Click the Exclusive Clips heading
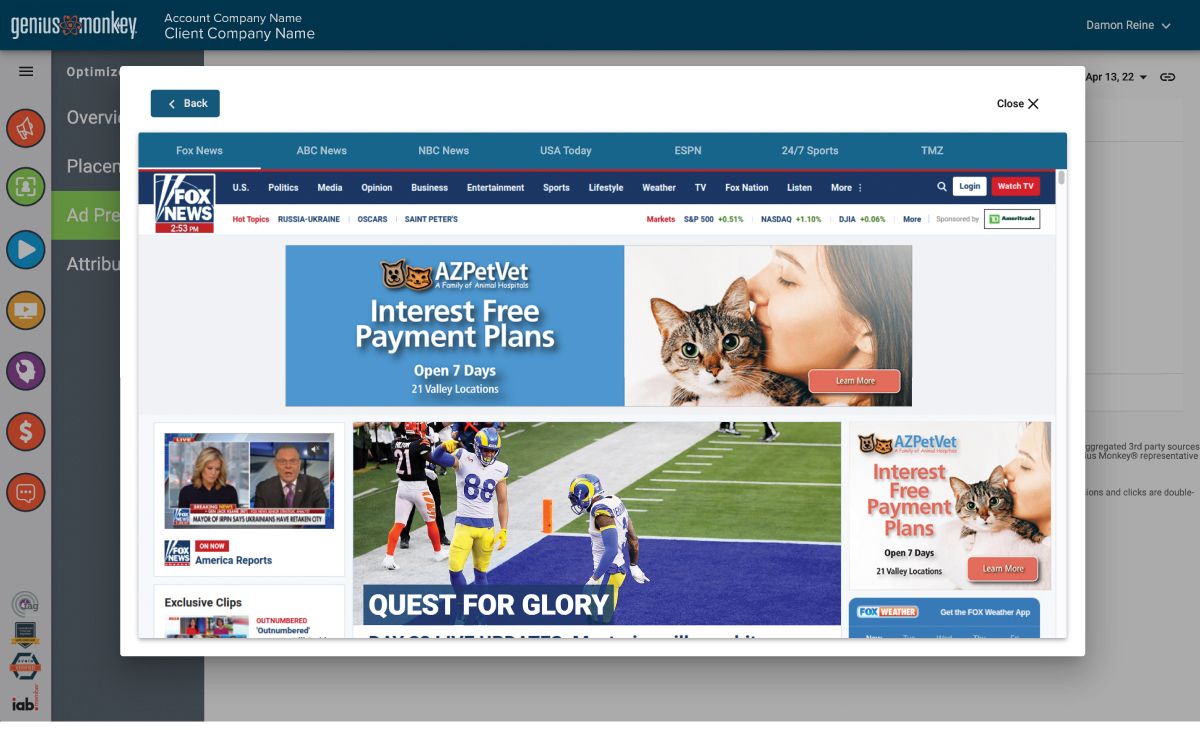The height and width of the screenshot is (730, 1200). (x=203, y=602)
